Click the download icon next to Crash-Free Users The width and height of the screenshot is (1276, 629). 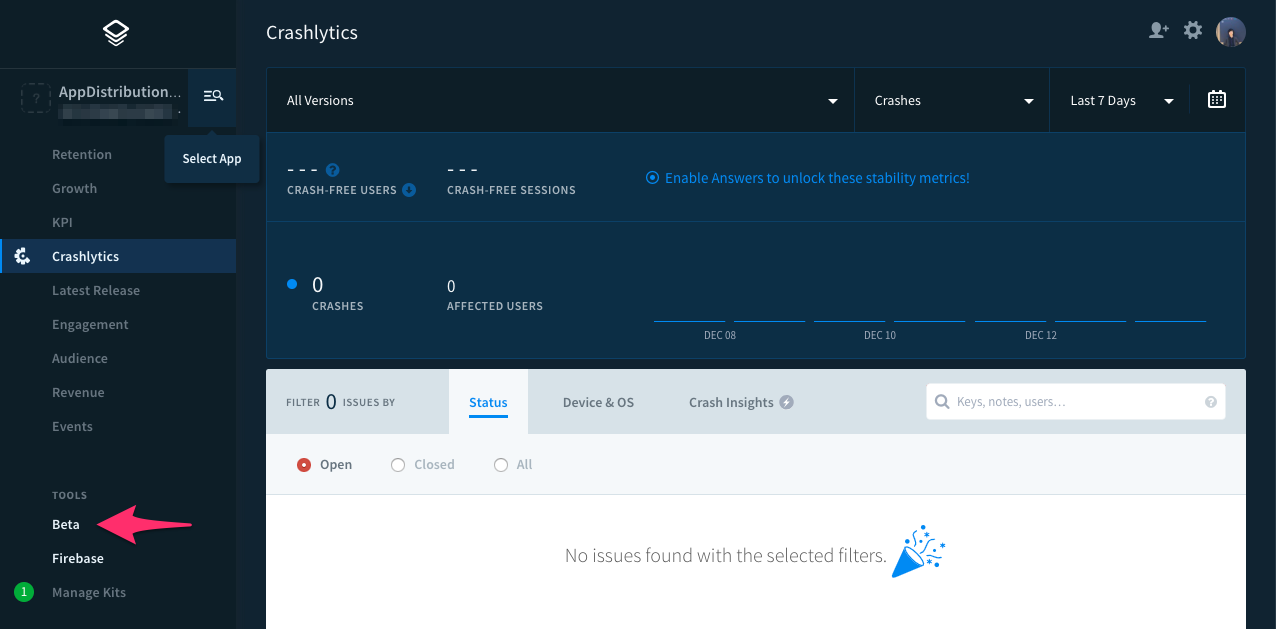pyautogui.click(x=409, y=189)
